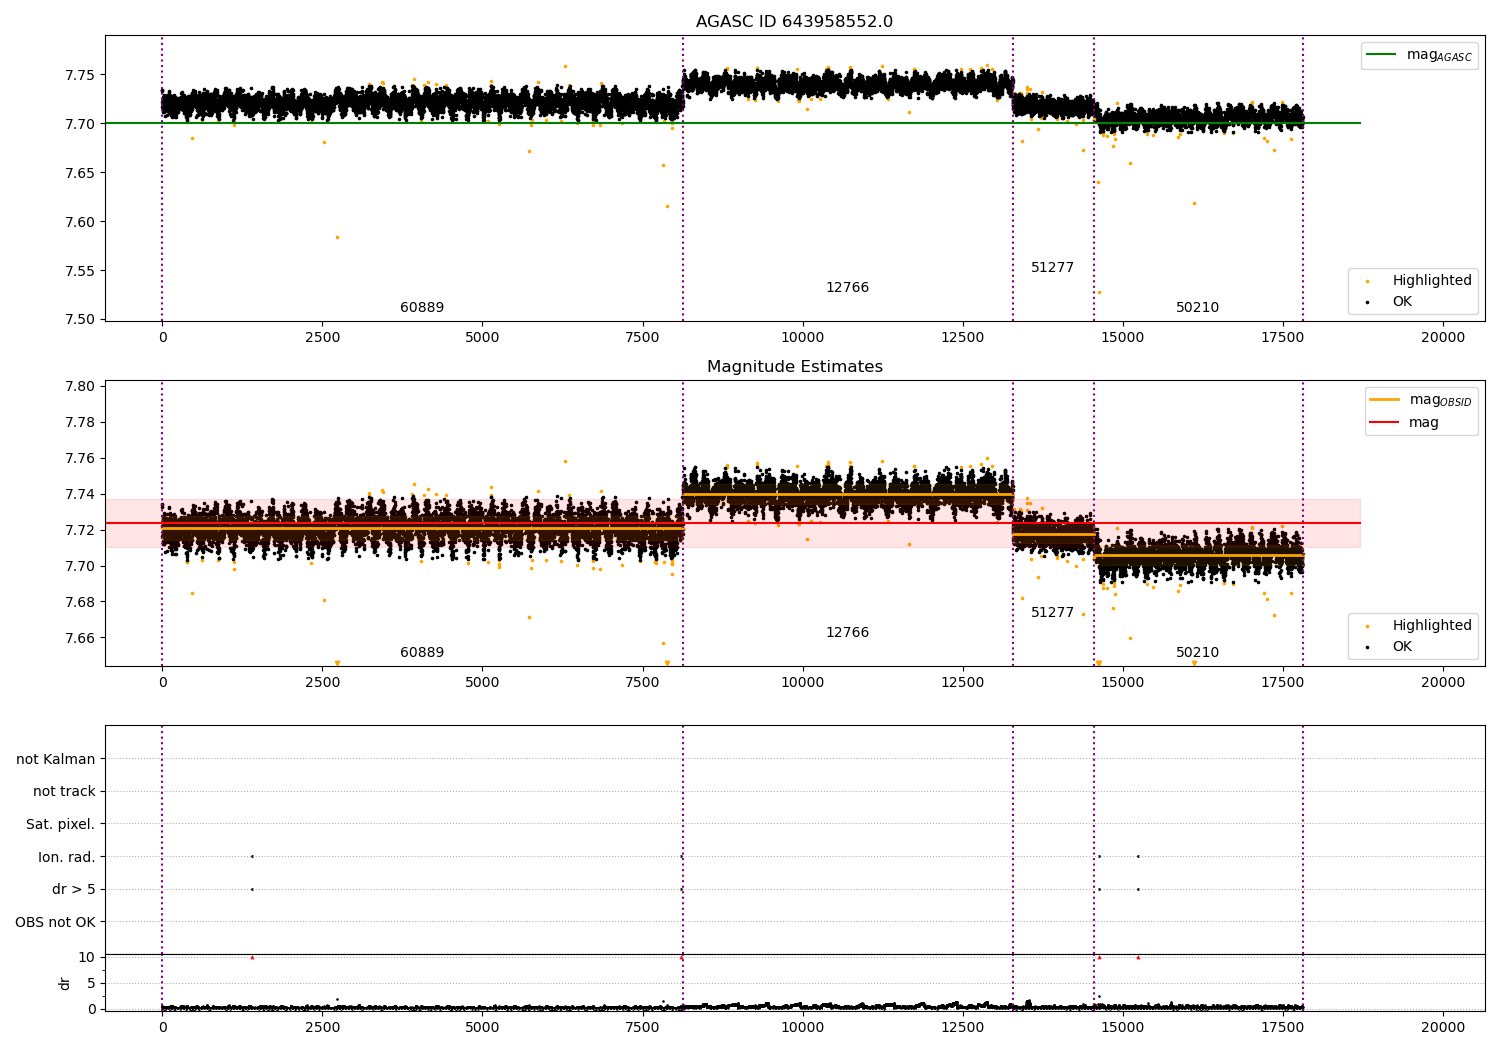Click the 'OBS not OK' axis label
The image size is (1500, 1050).
point(55,923)
